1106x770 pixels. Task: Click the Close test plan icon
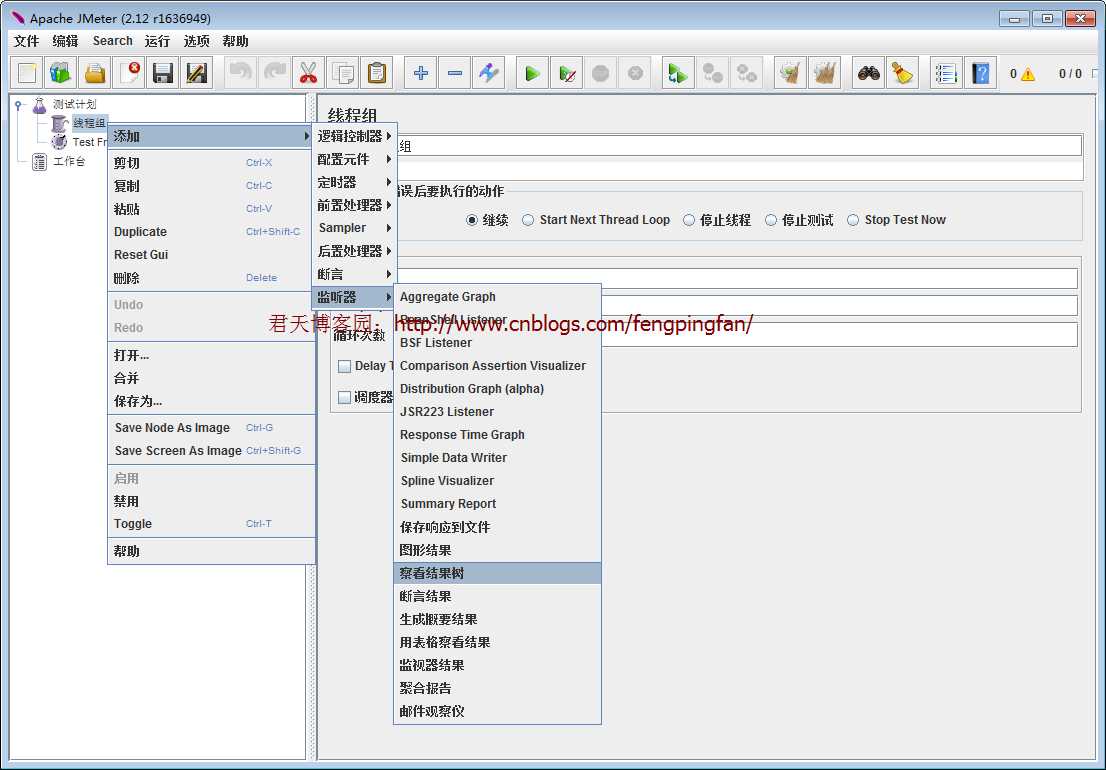click(x=128, y=73)
